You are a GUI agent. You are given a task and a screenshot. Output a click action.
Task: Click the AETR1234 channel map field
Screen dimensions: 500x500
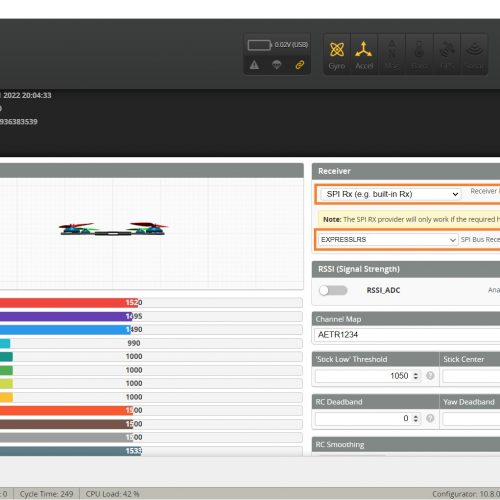tap(407, 334)
